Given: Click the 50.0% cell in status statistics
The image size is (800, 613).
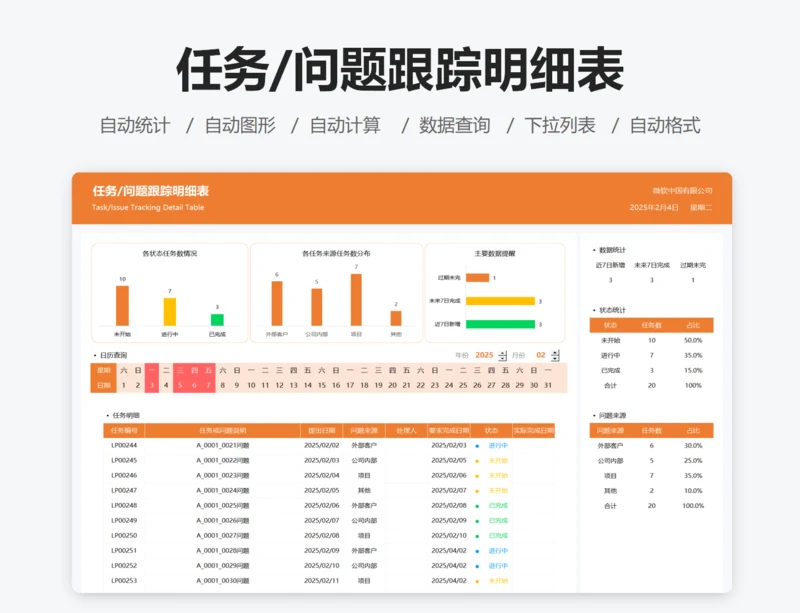Looking at the screenshot, I should tap(693, 340).
